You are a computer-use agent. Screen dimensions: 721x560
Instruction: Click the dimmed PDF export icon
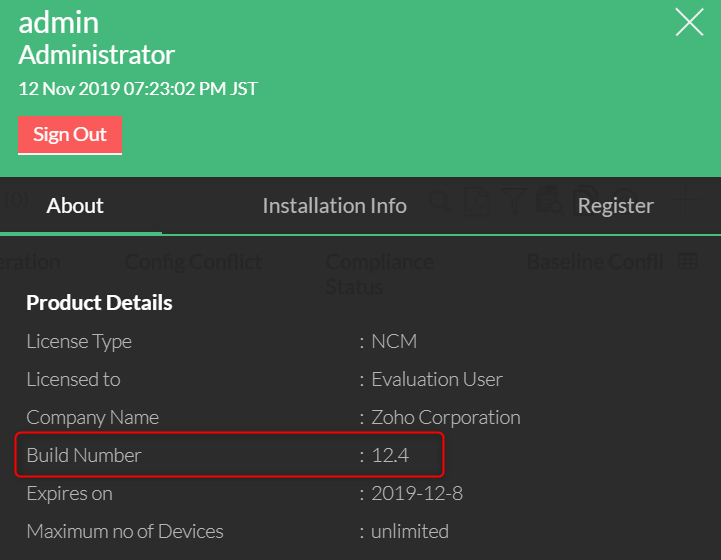(477, 200)
